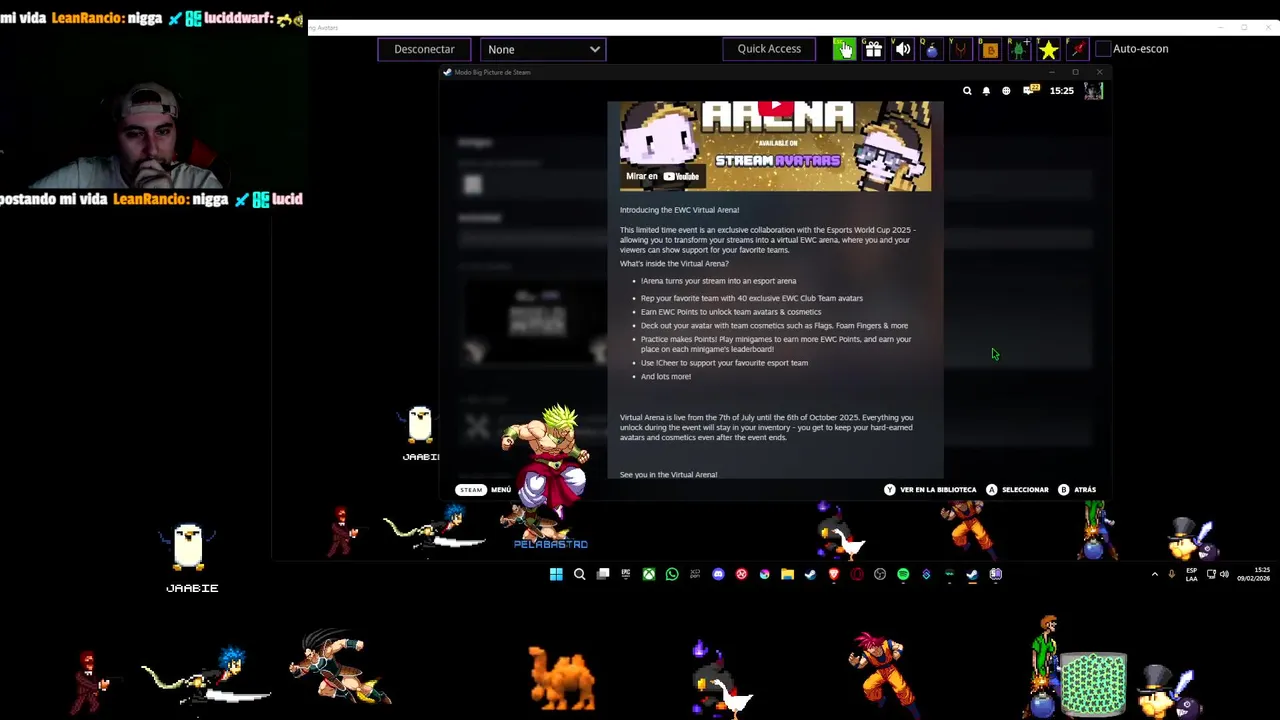
Task: Click the ATRÁS back prompt
Action: (1077, 490)
